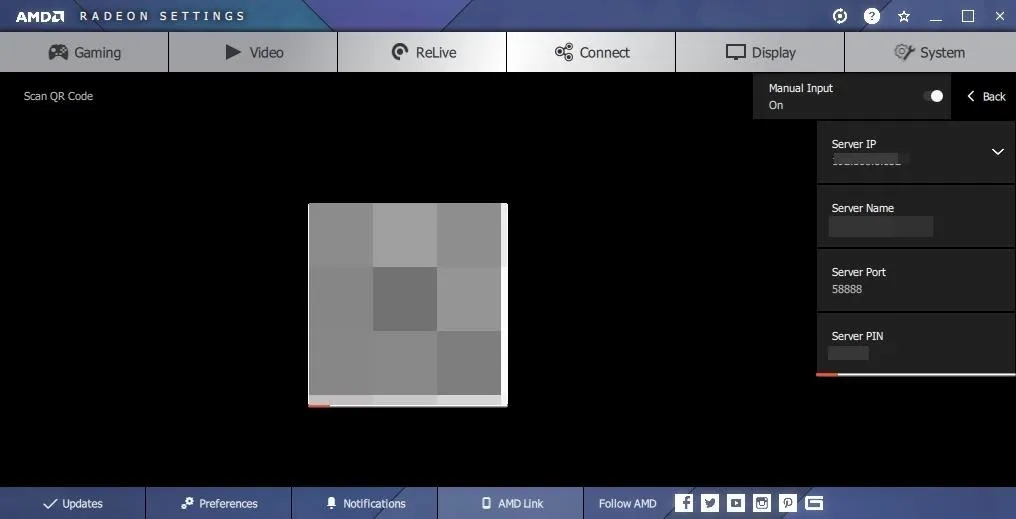1016x519 pixels.
Task: Open the AMD Gaming Evolved icon
Action: [x=814, y=503]
